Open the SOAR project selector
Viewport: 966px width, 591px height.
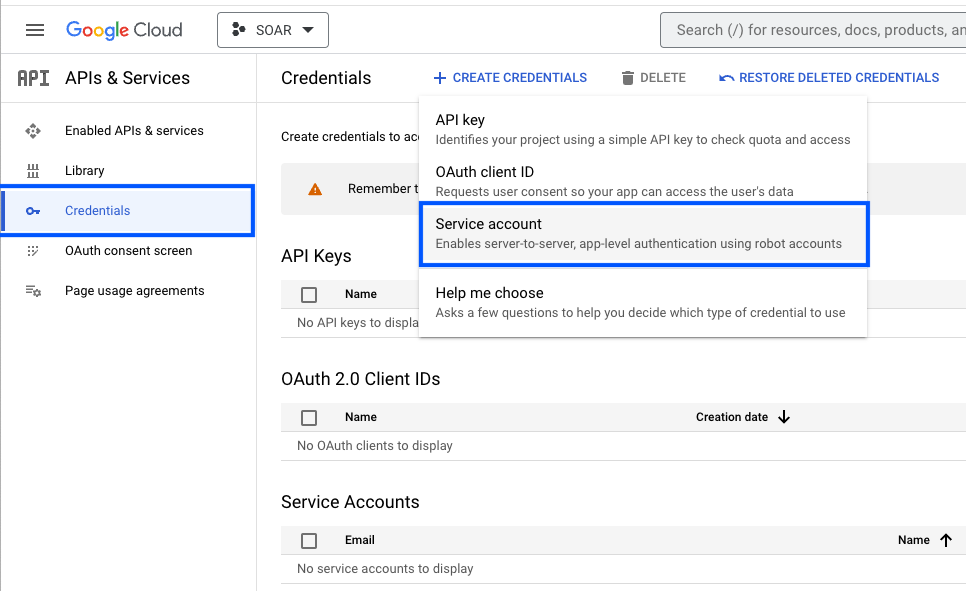[272, 29]
